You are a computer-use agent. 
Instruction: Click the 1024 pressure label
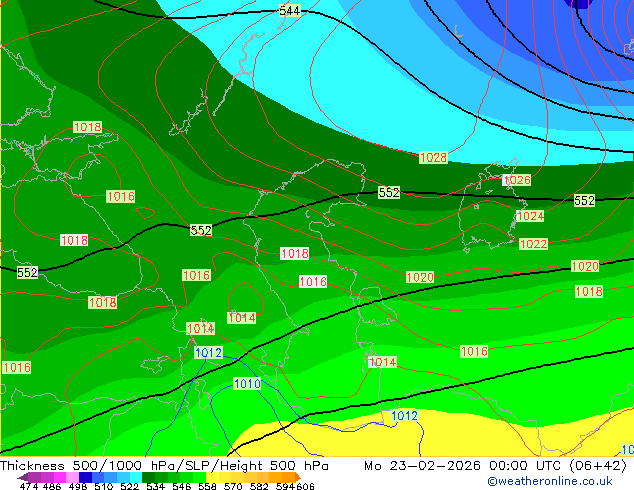click(530, 216)
